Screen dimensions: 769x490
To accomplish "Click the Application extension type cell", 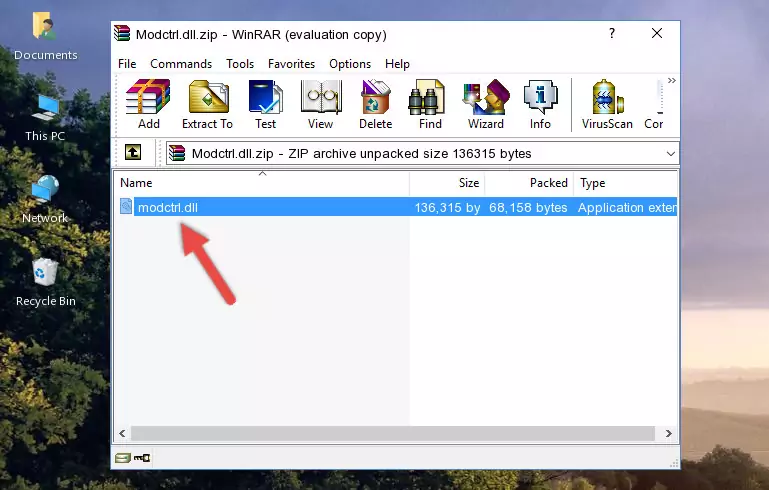I will 627,207.
